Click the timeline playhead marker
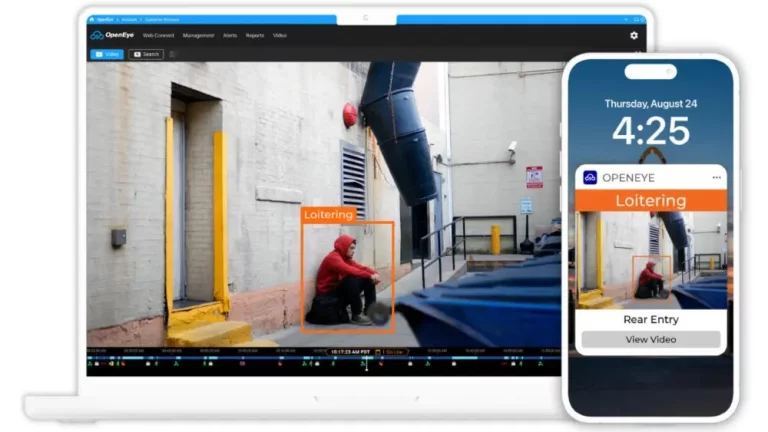 (x=366, y=363)
